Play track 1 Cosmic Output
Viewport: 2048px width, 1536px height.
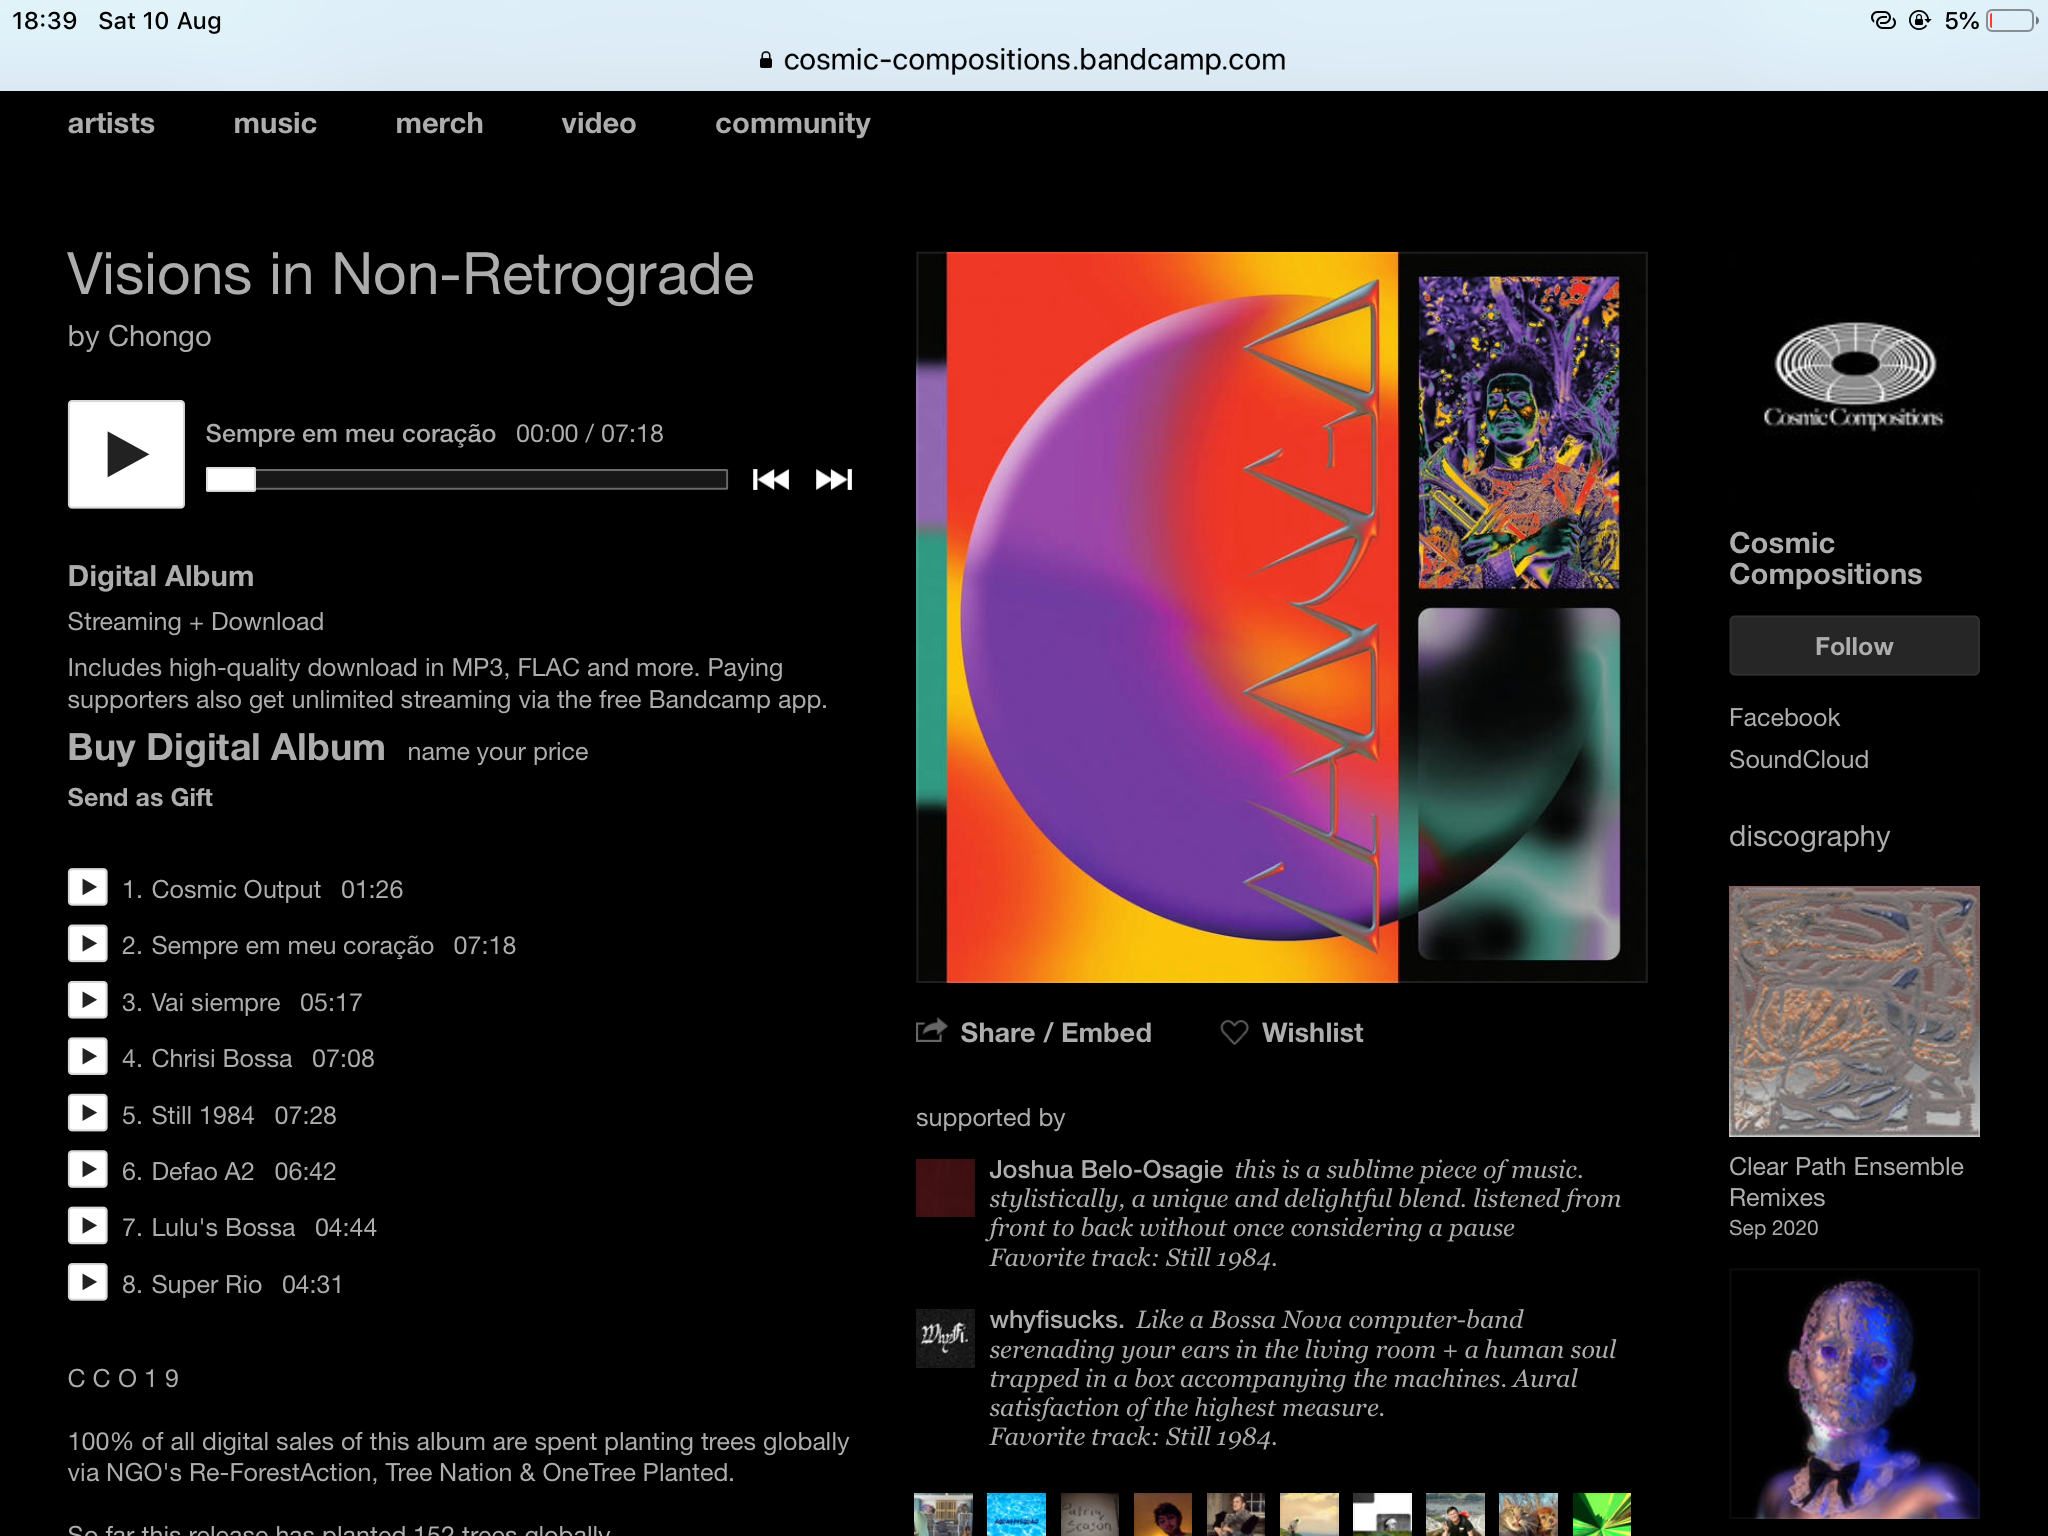(x=88, y=887)
